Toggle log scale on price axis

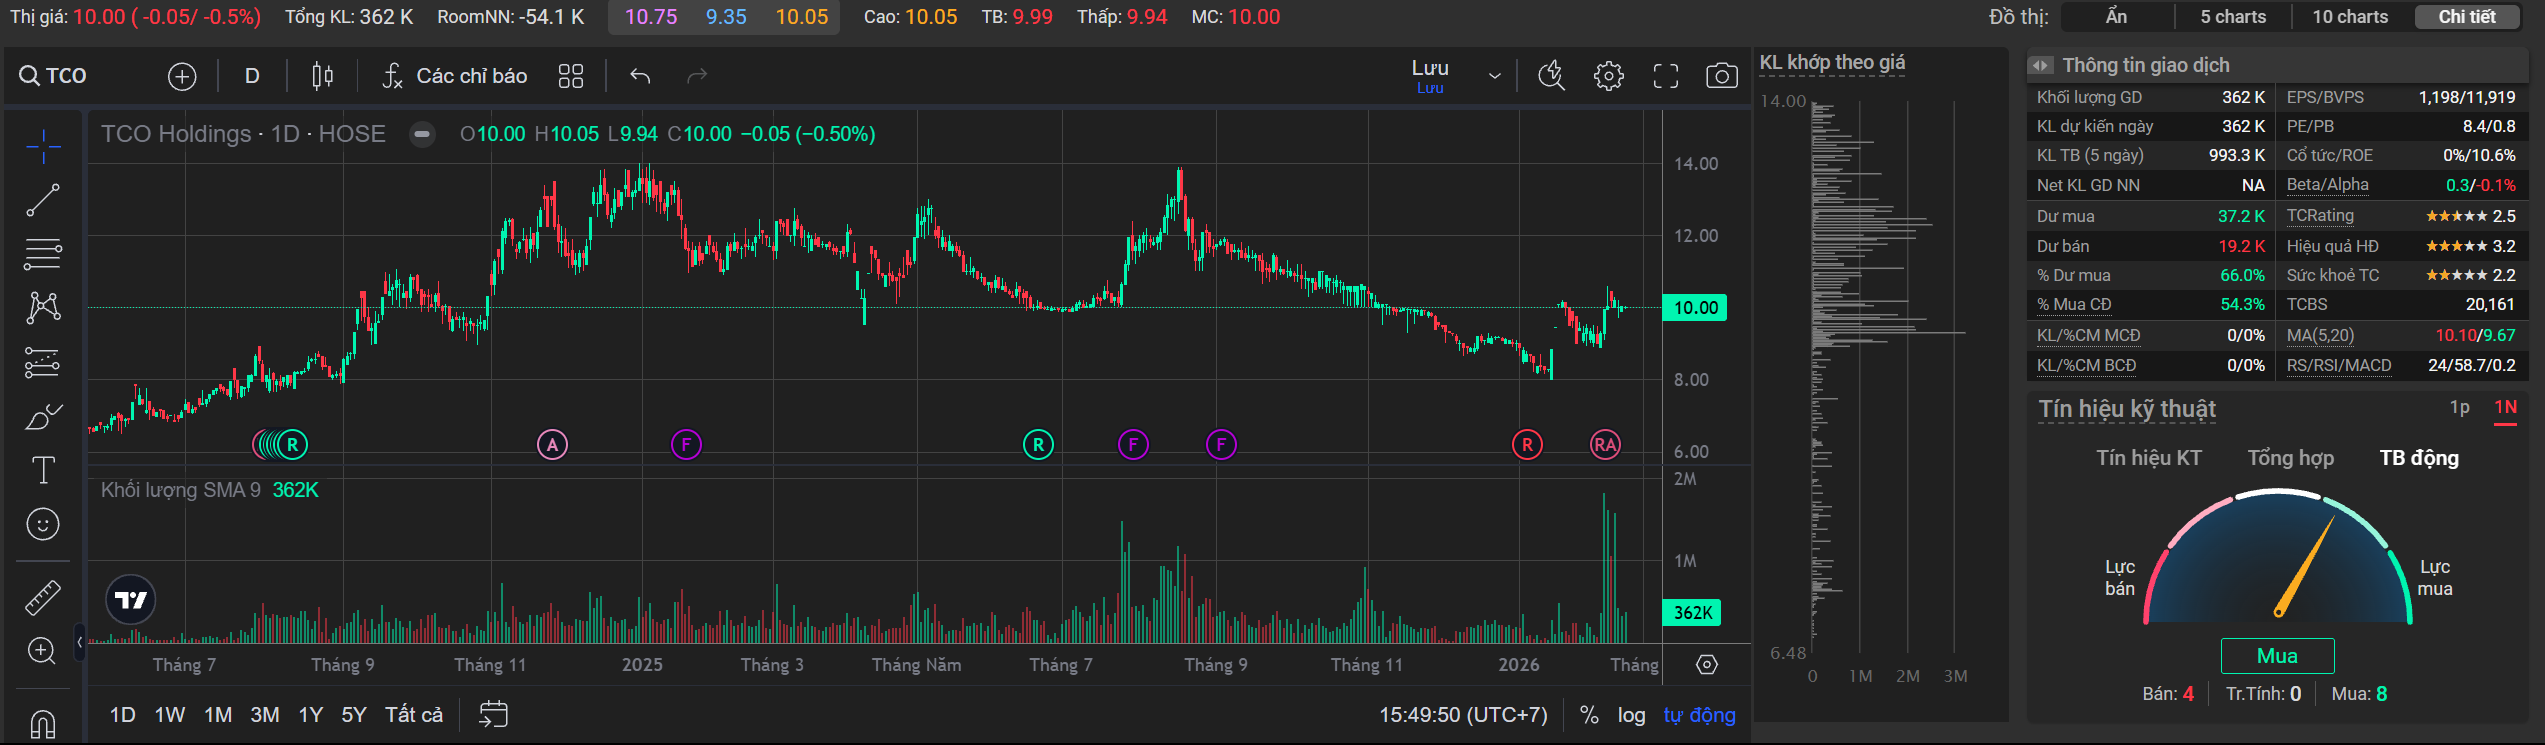[1632, 715]
